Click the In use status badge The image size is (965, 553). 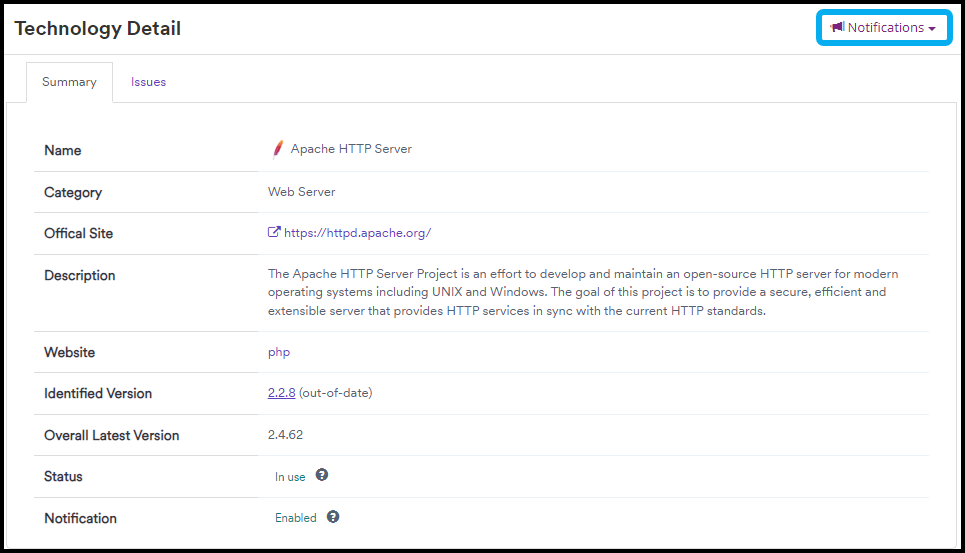(290, 477)
